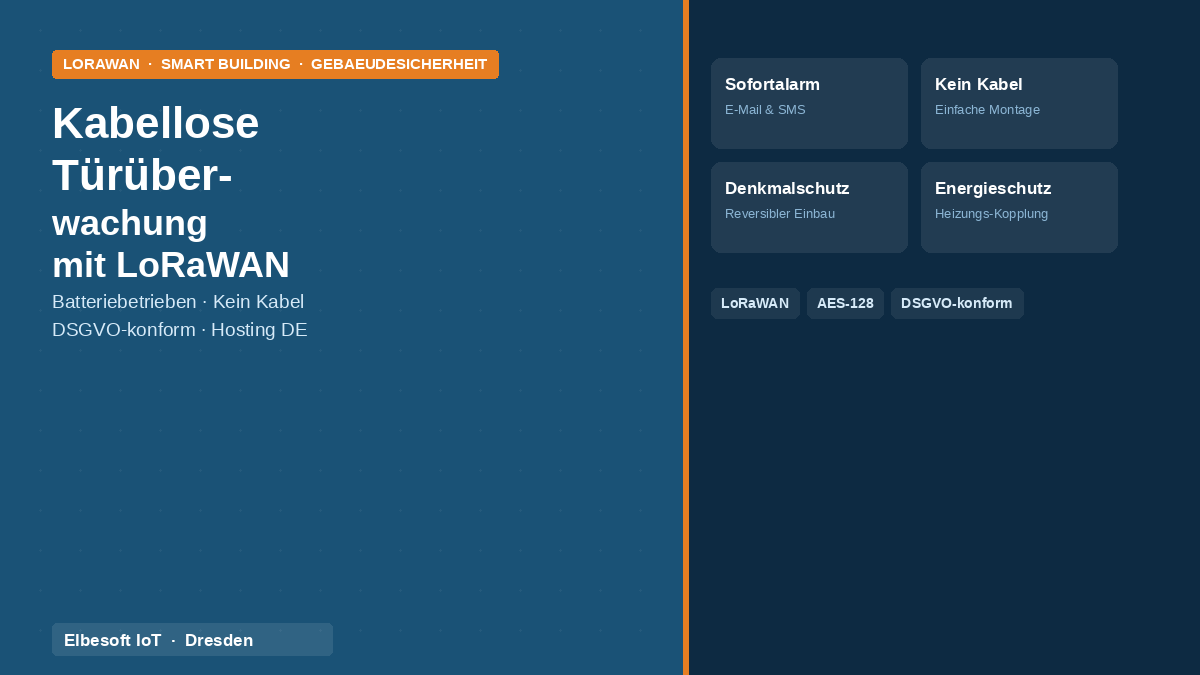Click the headline Kabellose Türüber-wachung

tap(156, 171)
